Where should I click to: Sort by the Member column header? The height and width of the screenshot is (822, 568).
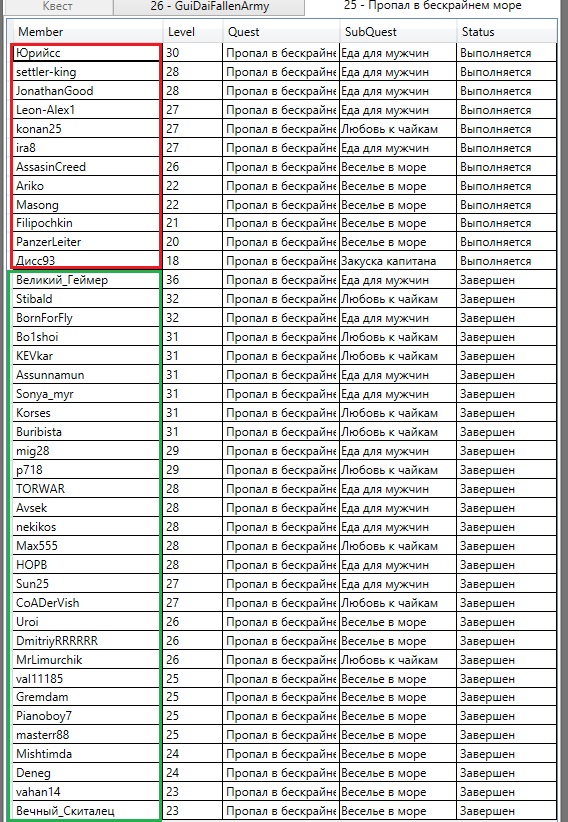pos(88,31)
